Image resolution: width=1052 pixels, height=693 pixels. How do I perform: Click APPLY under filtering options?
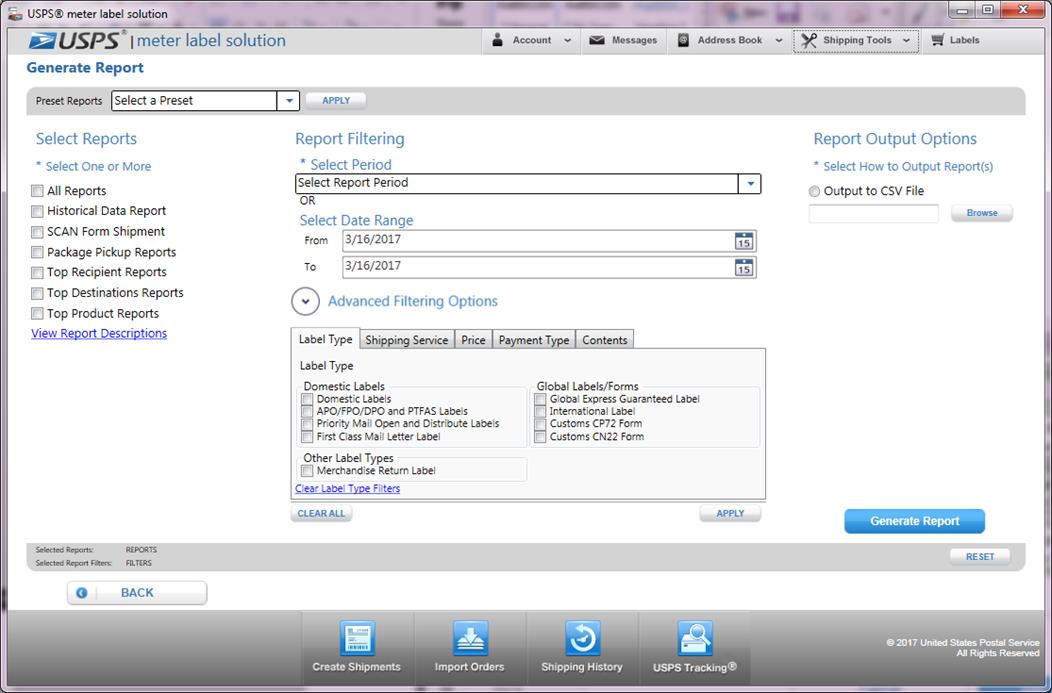730,513
